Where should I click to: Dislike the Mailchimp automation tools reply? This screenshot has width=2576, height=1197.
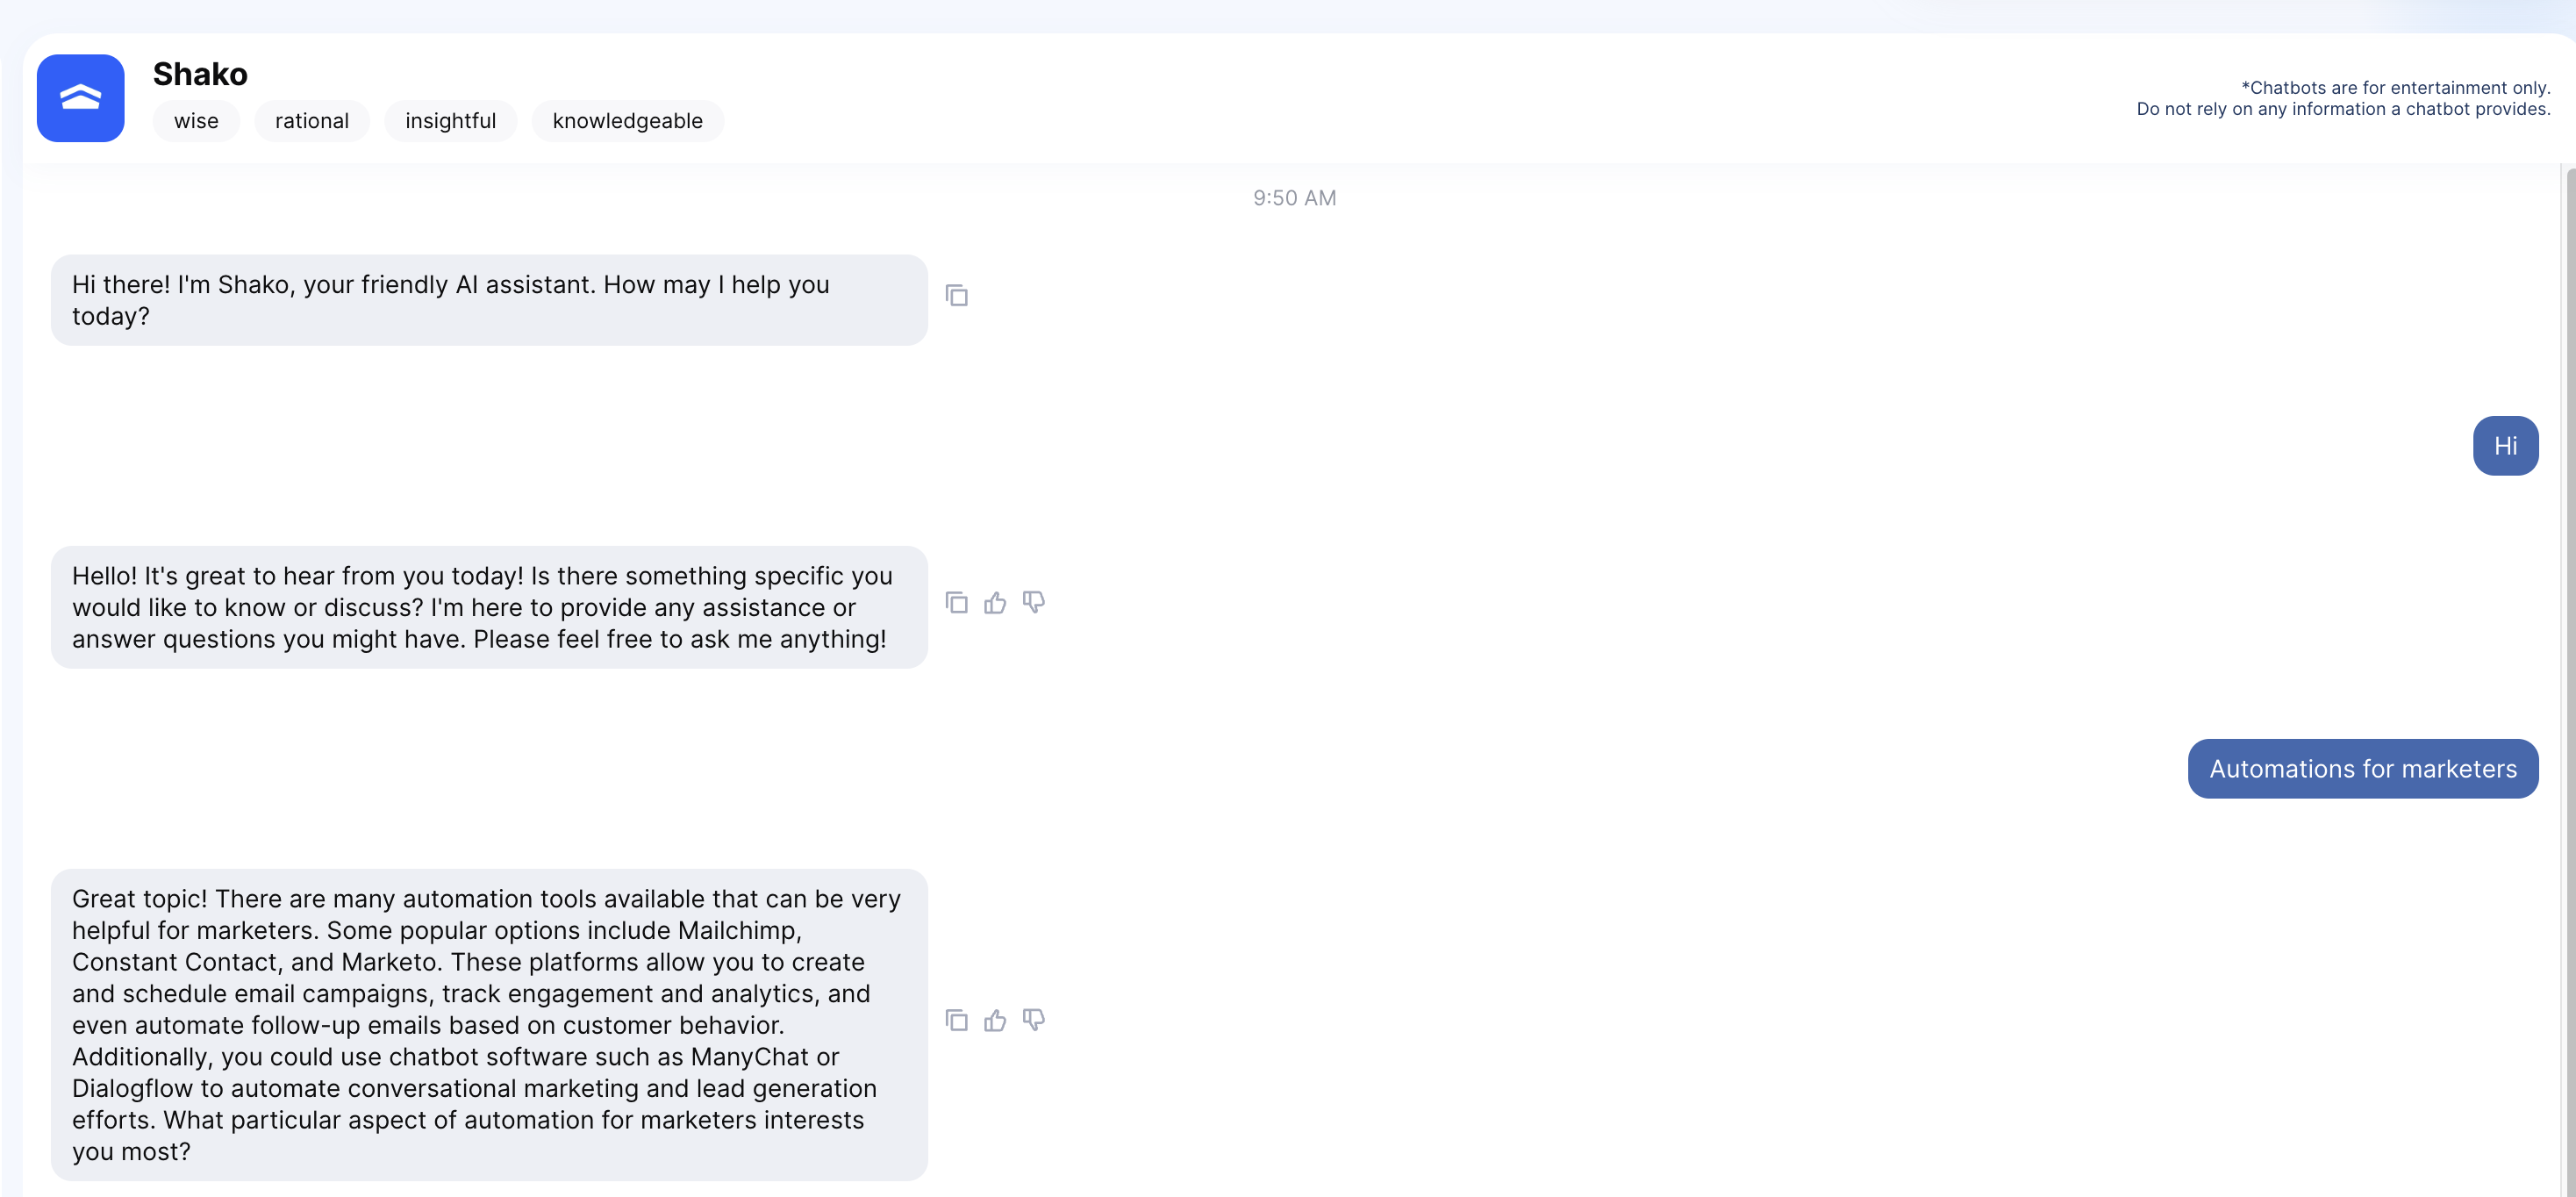[x=1034, y=1021]
